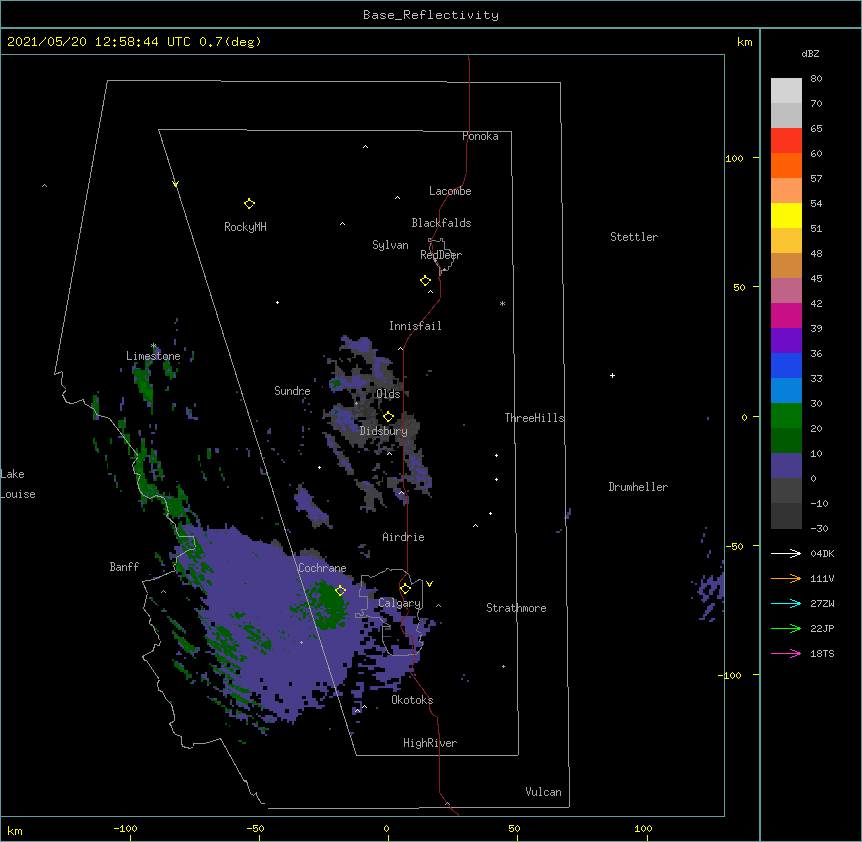Click the Didsbury label
The image size is (862, 842).
pyautogui.click(x=384, y=431)
